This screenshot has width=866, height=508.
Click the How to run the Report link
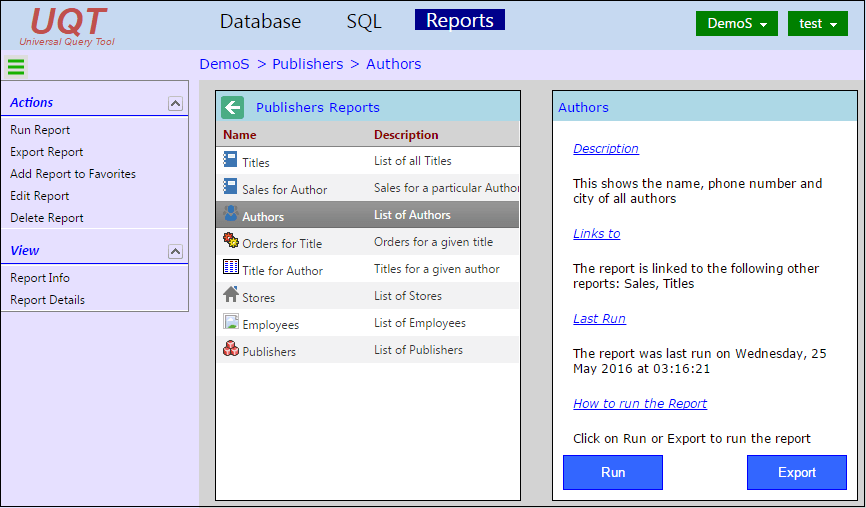click(x=640, y=404)
